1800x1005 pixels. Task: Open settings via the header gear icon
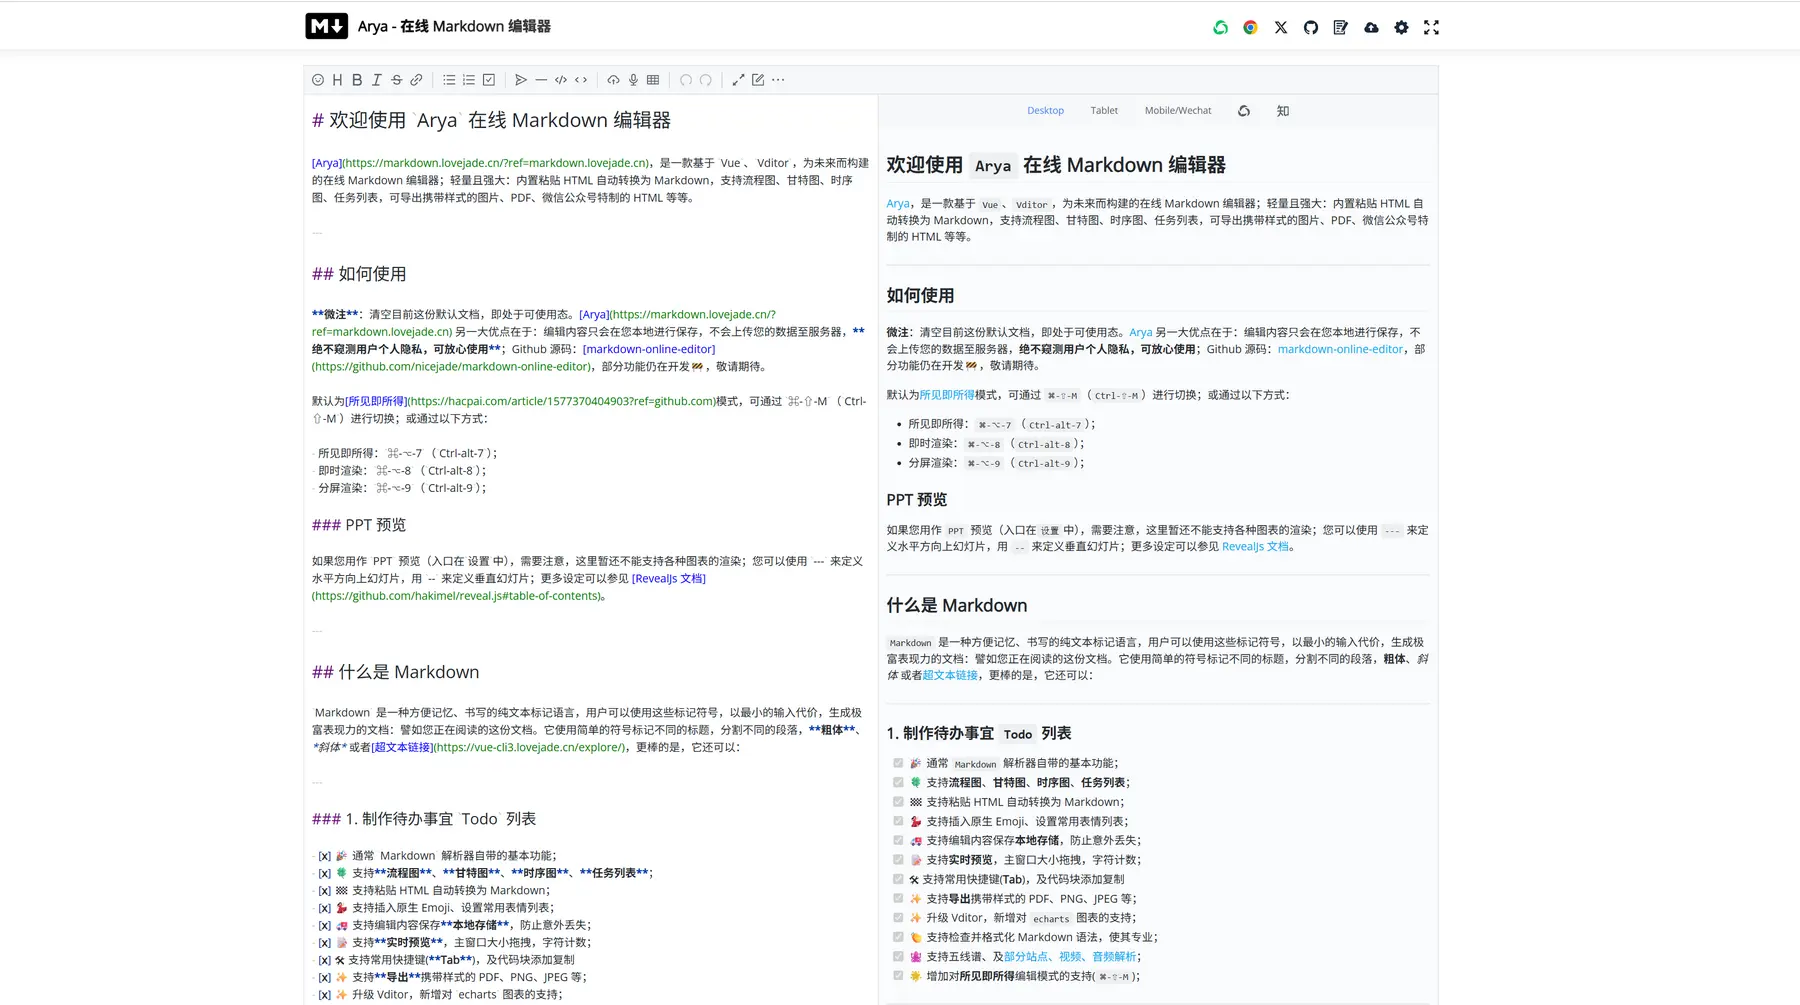[x=1401, y=28]
